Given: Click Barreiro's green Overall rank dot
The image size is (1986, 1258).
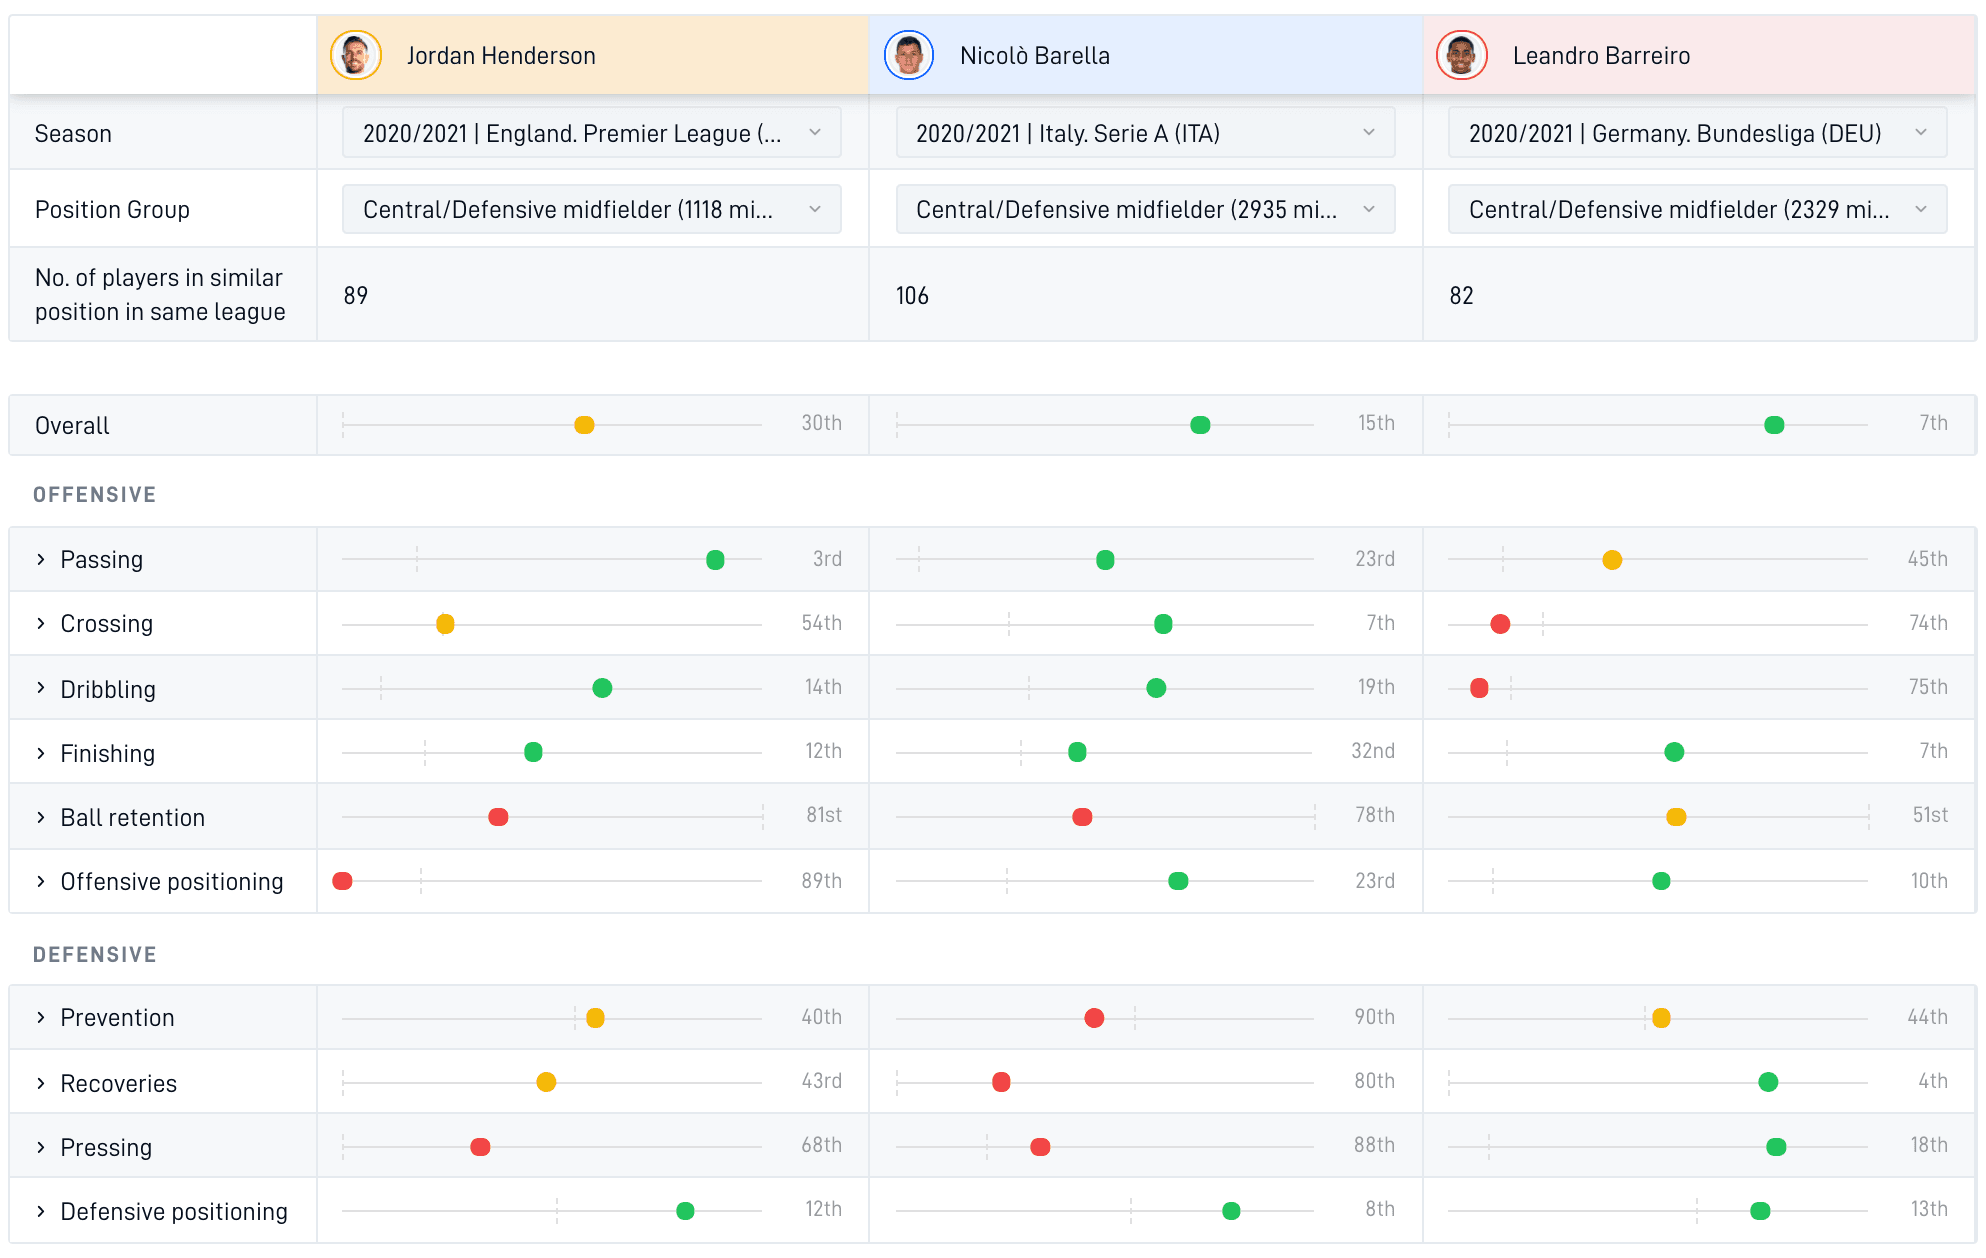Looking at the screenshot, I should 1775,425.
